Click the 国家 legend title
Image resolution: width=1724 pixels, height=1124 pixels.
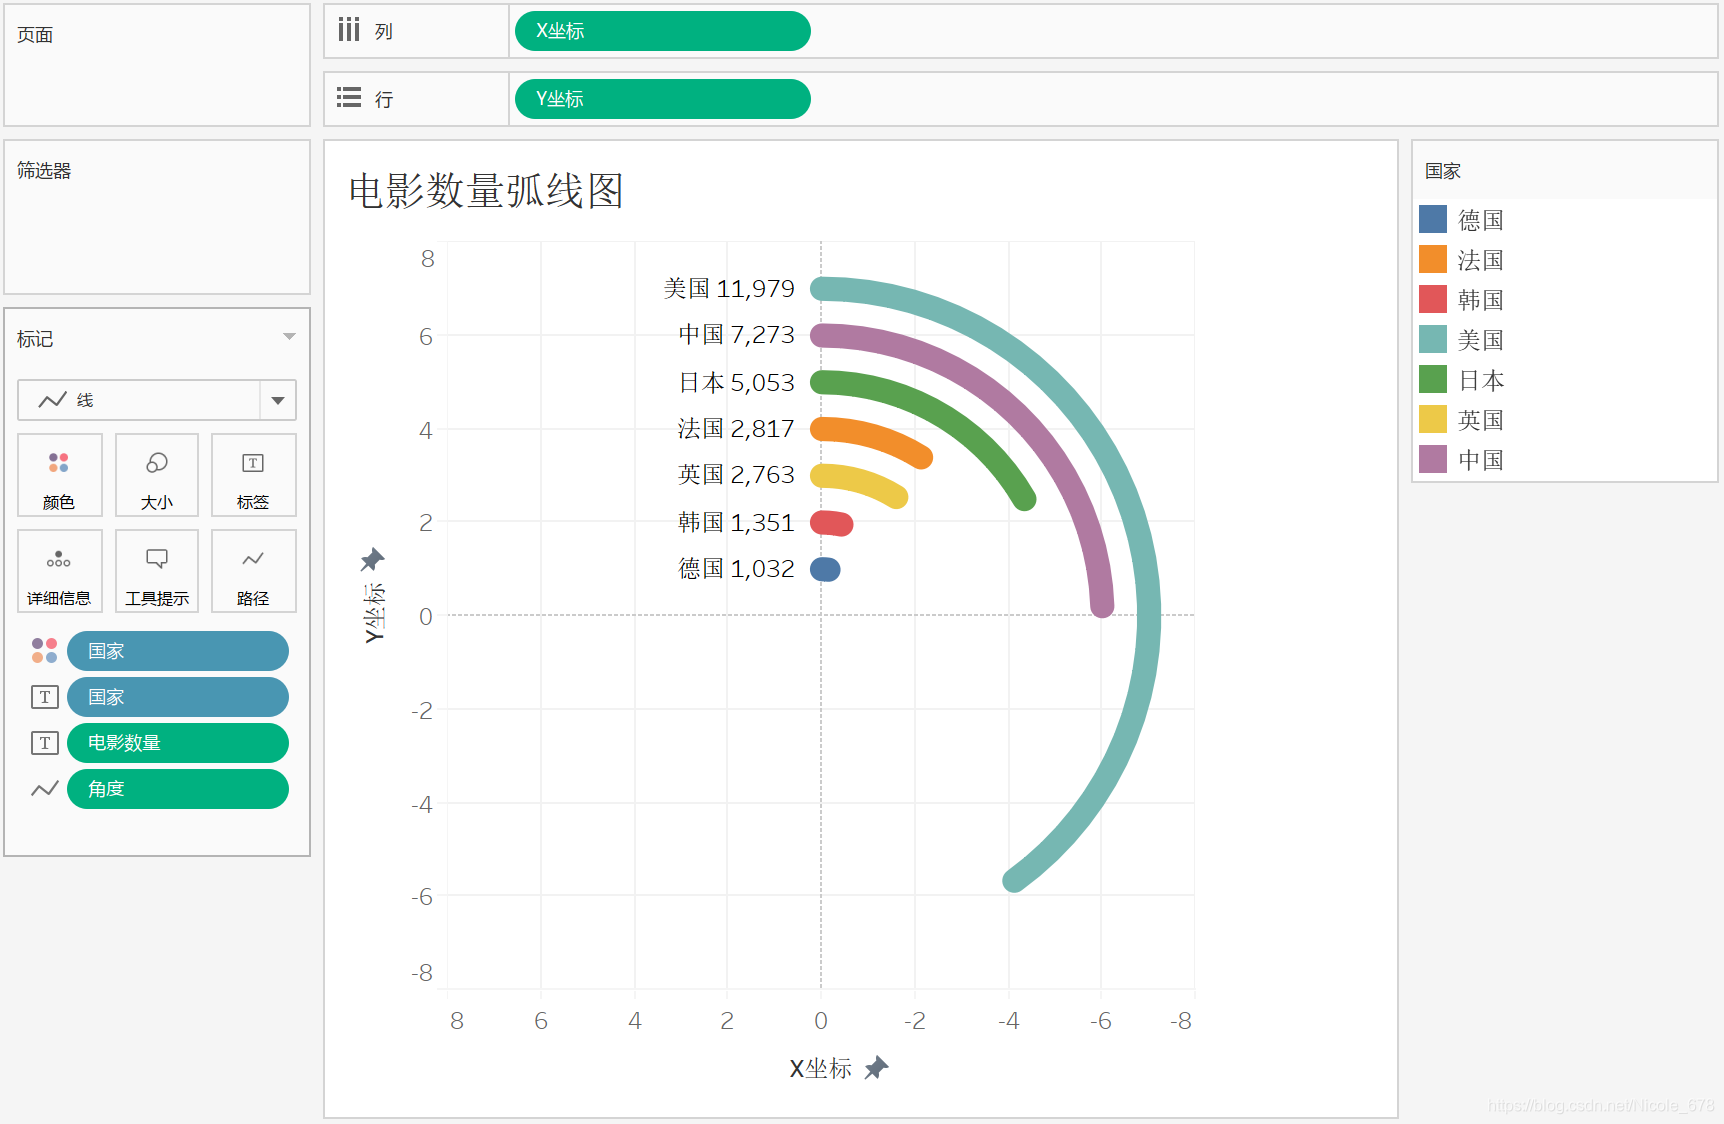coord(1443,171)
